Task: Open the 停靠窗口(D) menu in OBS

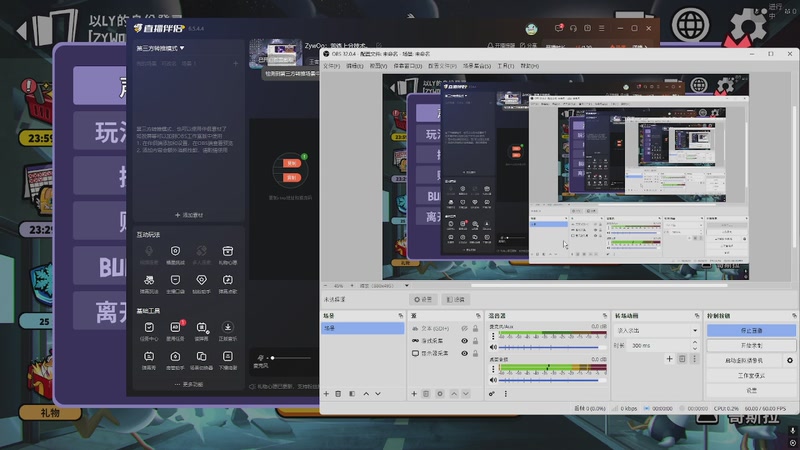Action: [x=407, y=66]
